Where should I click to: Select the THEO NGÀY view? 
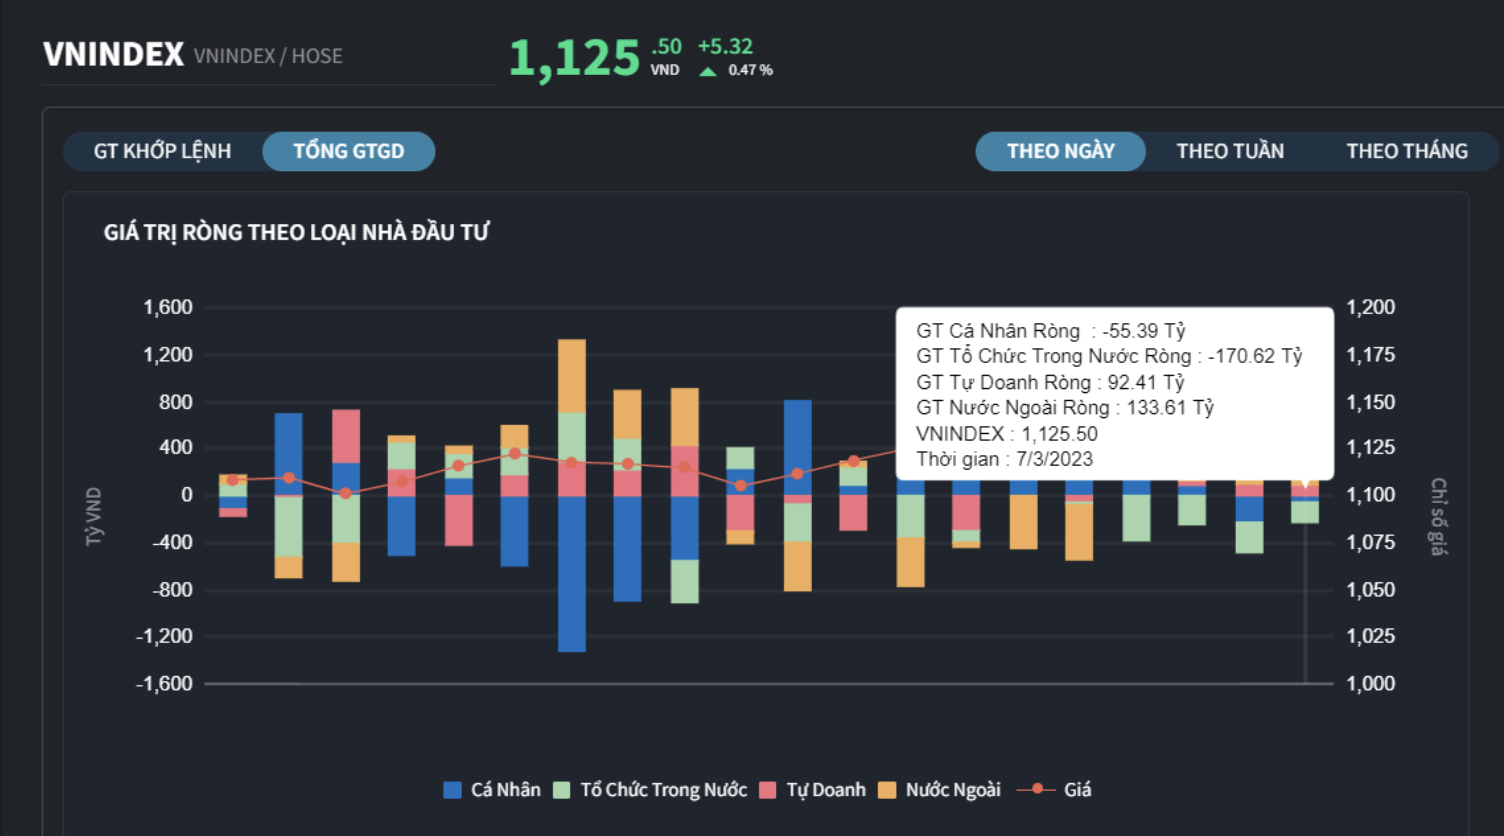tap(1060, 151)
